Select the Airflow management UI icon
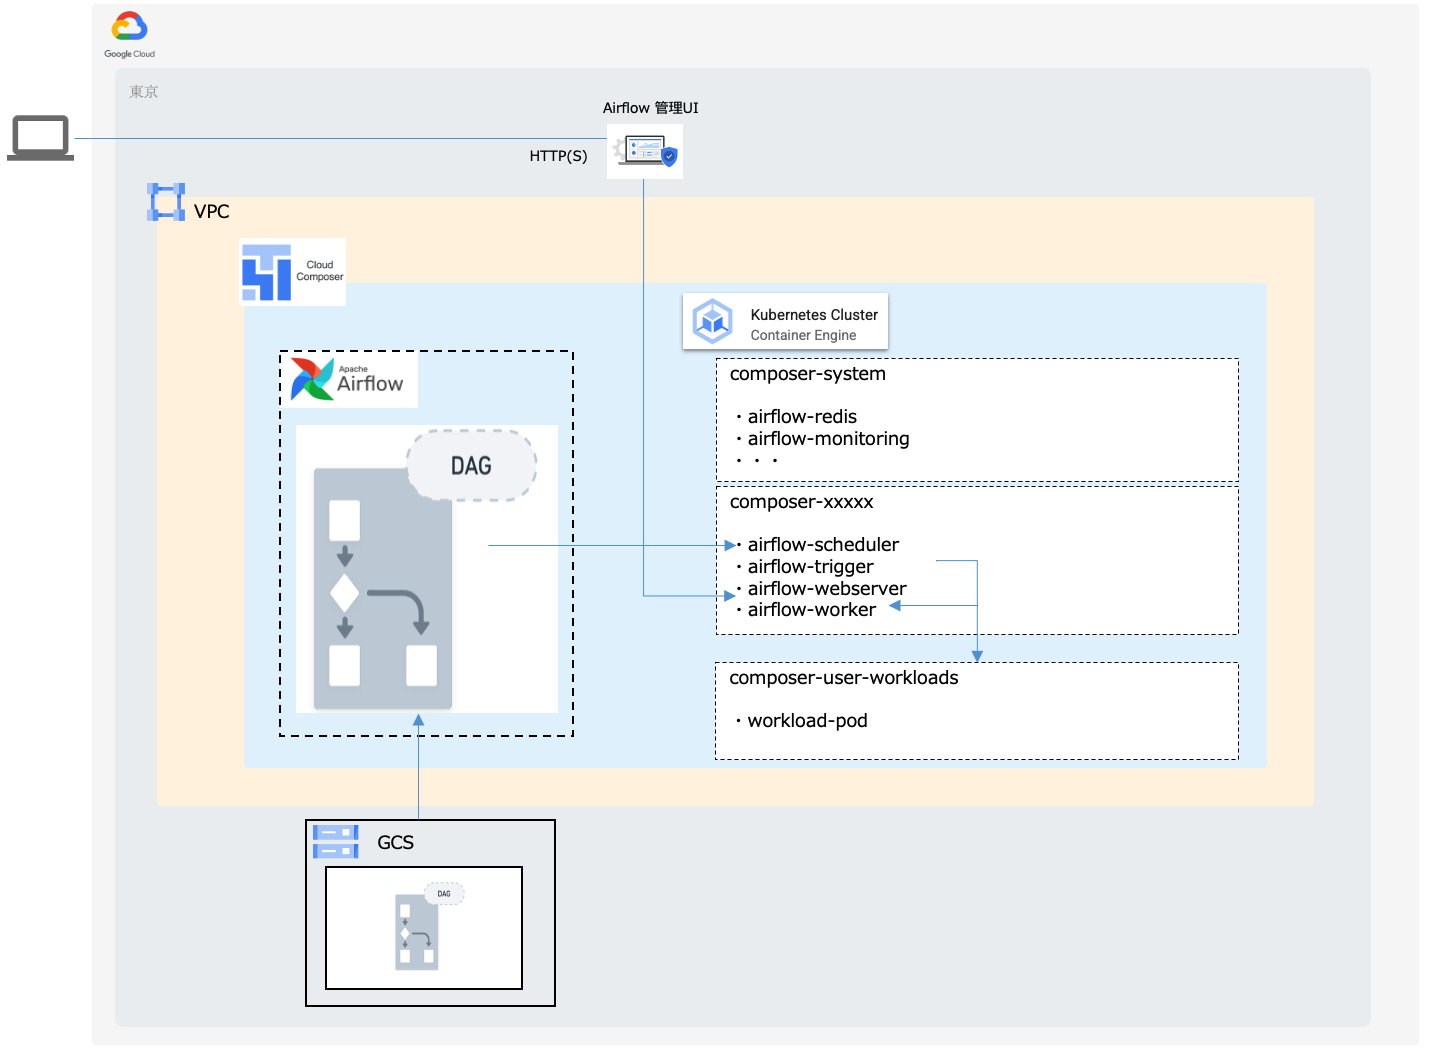The height and width of the screenshot is (1056, 1437). tap(645, 152)
